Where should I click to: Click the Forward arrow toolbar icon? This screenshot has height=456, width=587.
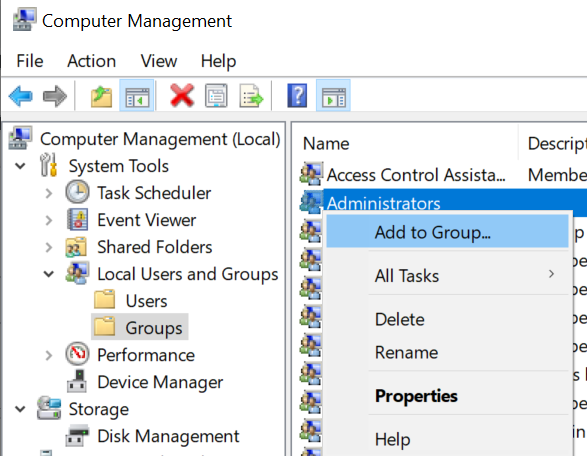click(x=55, y=96)
